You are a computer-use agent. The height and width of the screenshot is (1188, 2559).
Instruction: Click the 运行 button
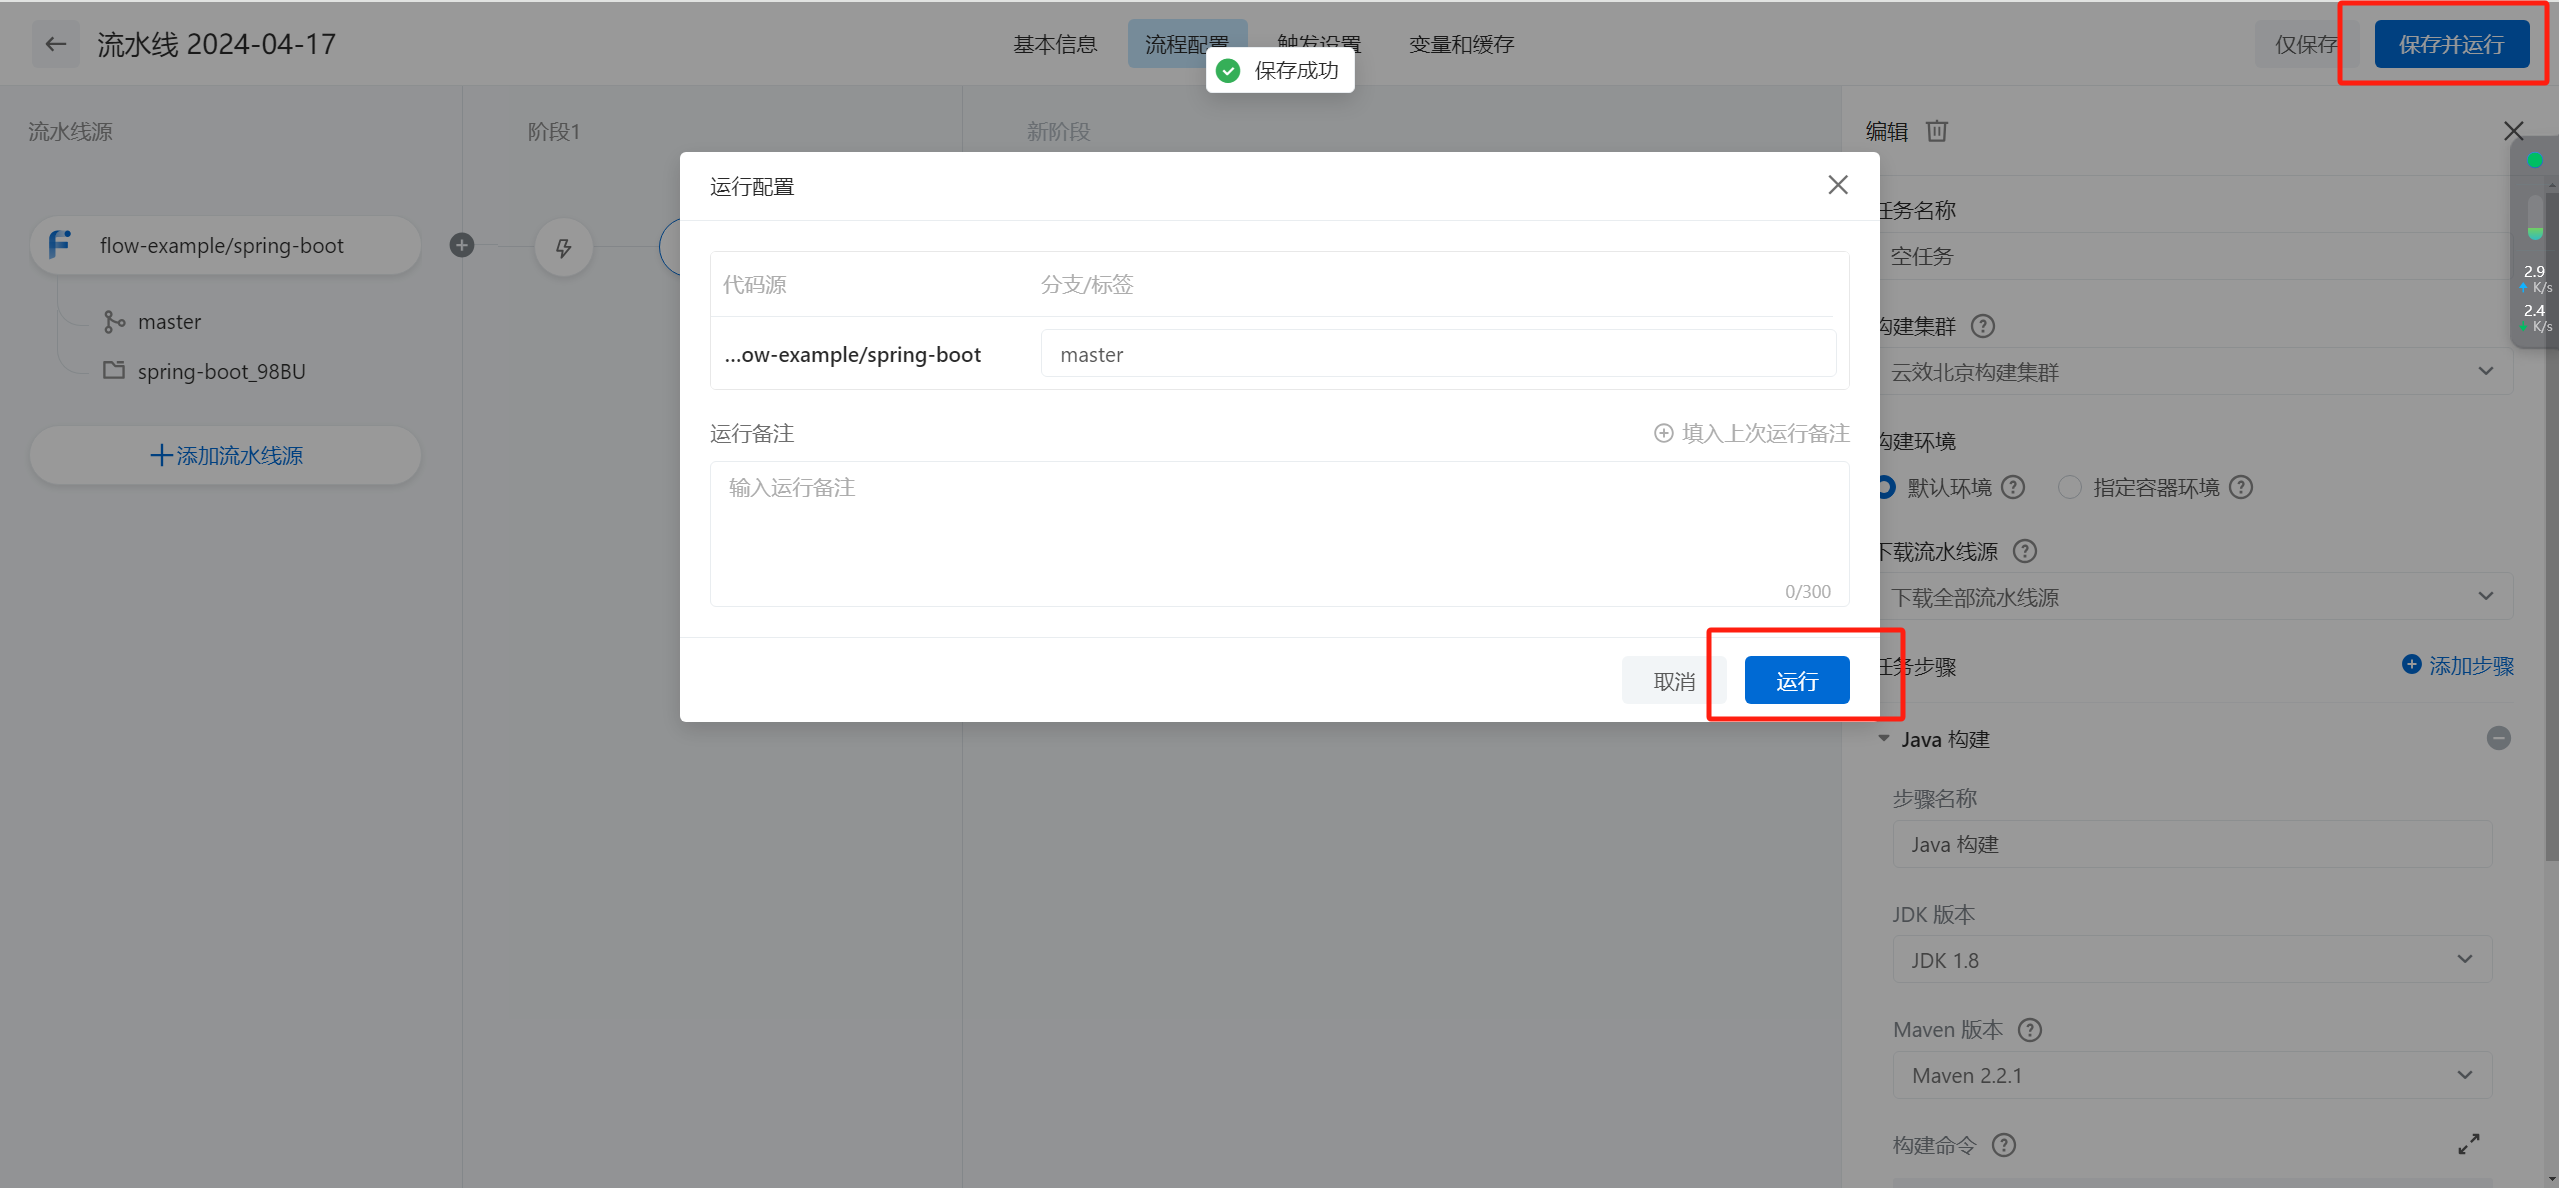point(1796,681)
